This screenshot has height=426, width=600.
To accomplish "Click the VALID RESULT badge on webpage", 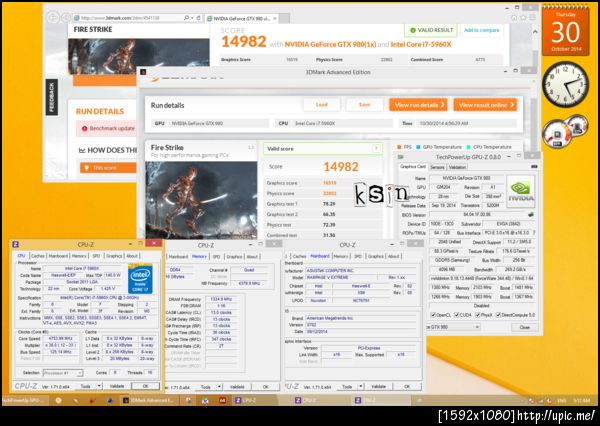I will pyautogui.click(x=431, y=30).
